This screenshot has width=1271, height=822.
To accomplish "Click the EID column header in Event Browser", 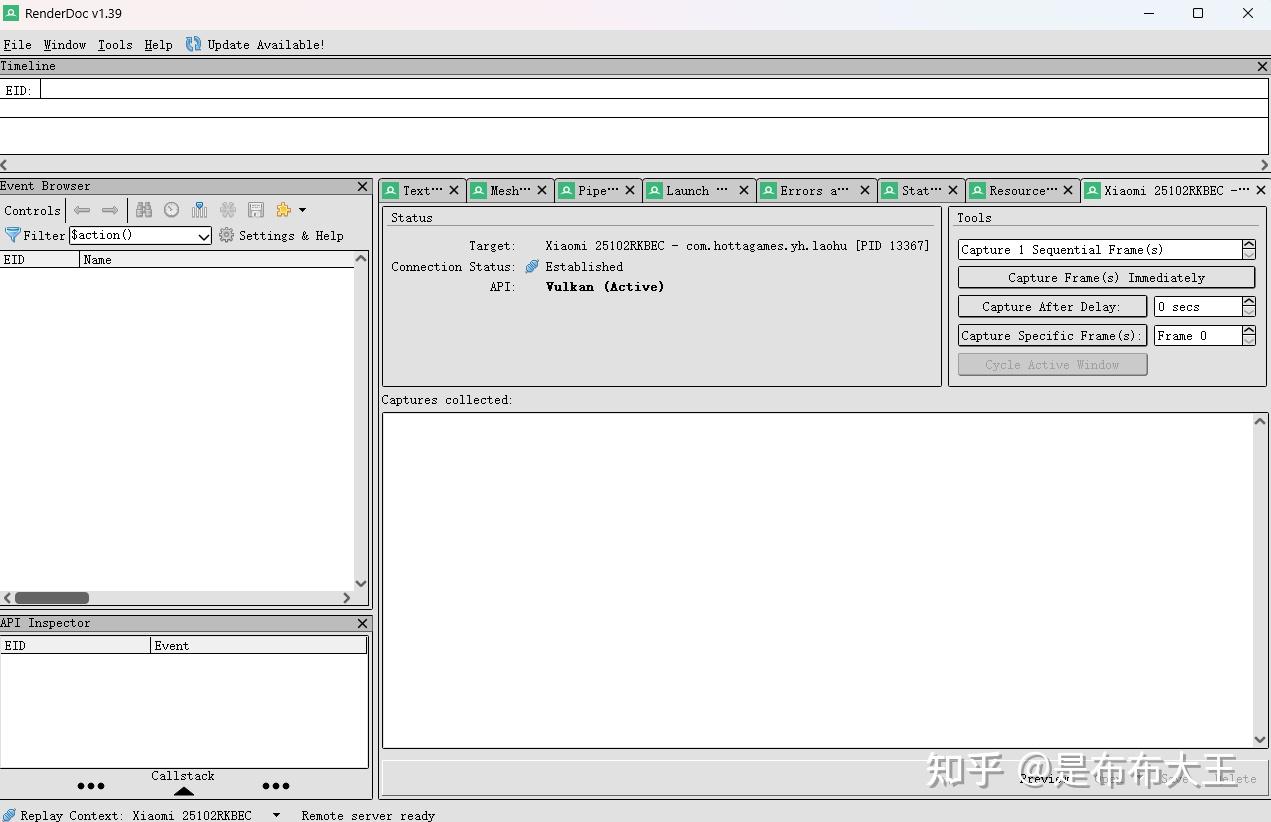I will coord(40,259).
